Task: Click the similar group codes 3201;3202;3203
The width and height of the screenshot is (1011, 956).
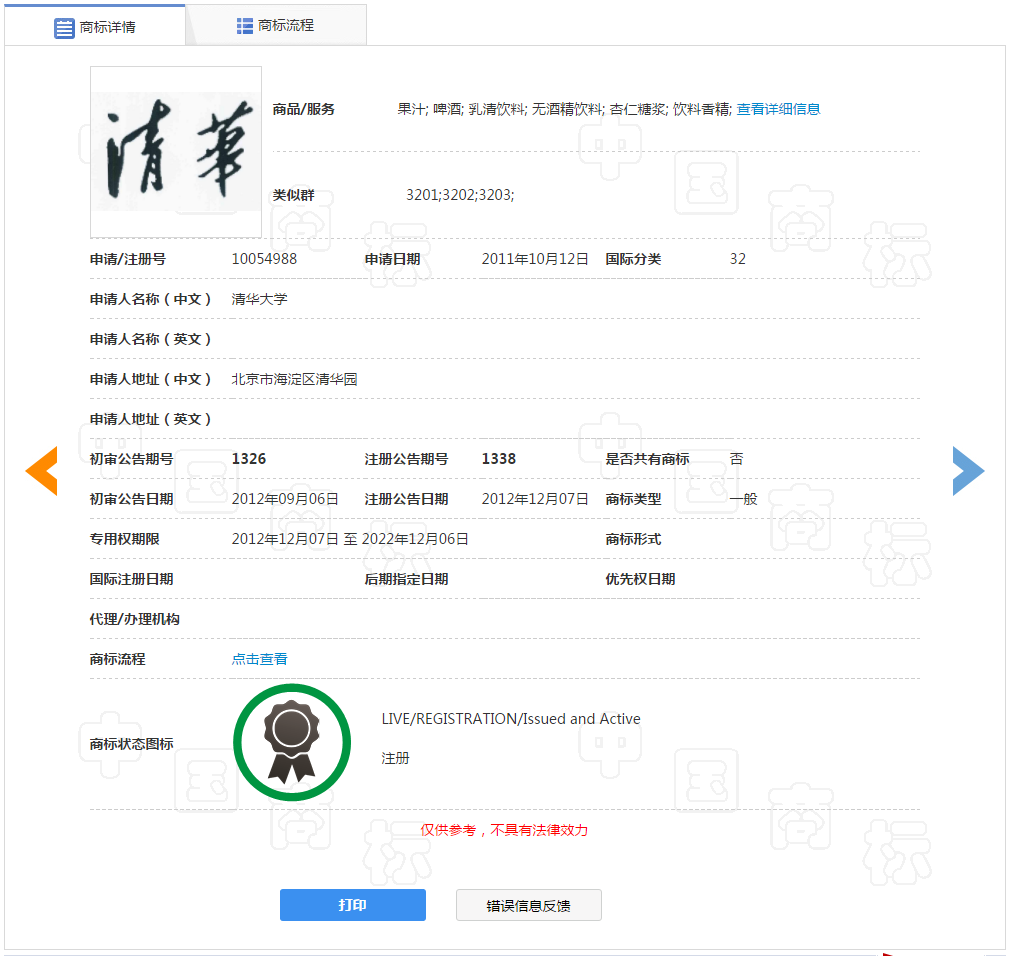Action: [460, 195]
